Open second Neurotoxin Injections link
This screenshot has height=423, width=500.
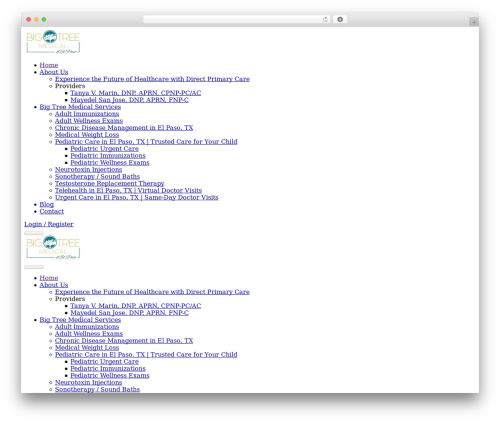pyautogui.click(x=88, y=383)
